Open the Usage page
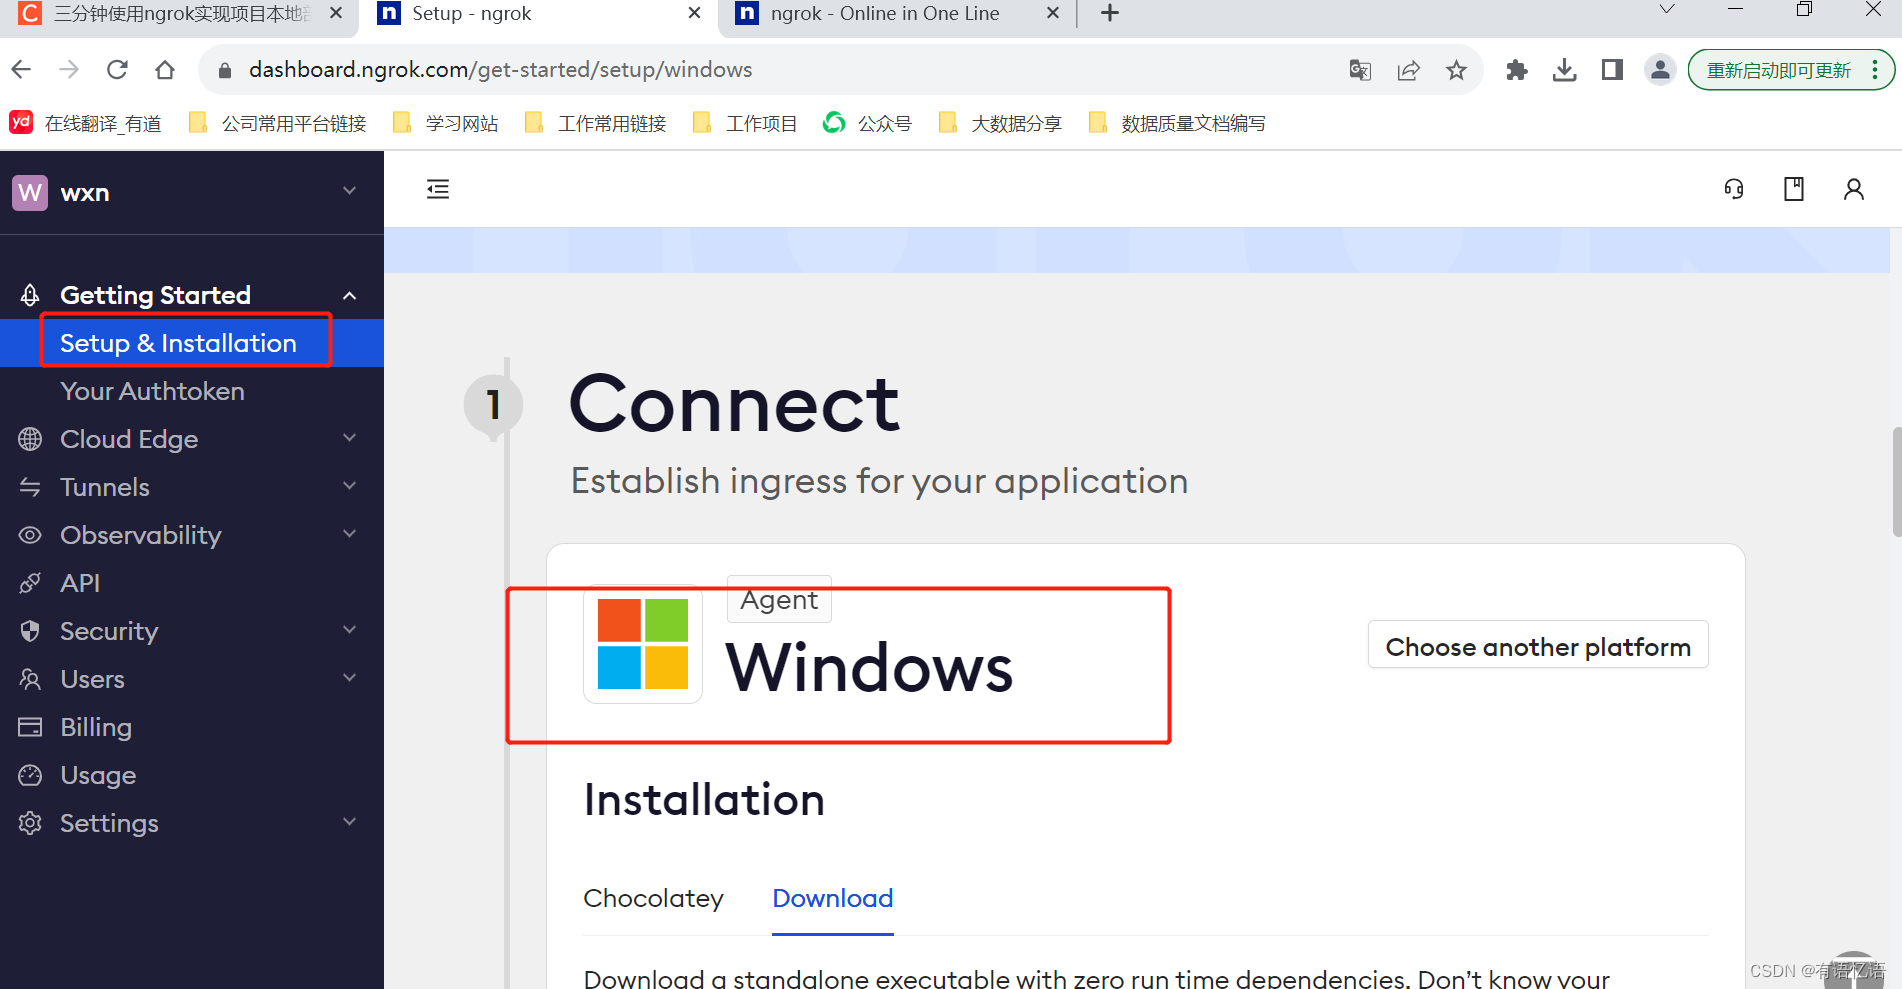1902x989 pixels. pyautogui.click(x=98, y=775)
